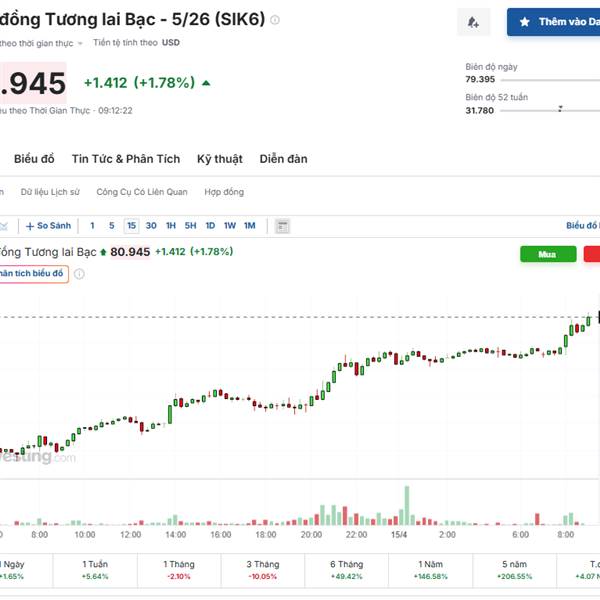The height and width of the screenshot is (600, 600).
Task: Switch to Tin Tức & Phân Tích tab
Action: click(x=126, y=159)
